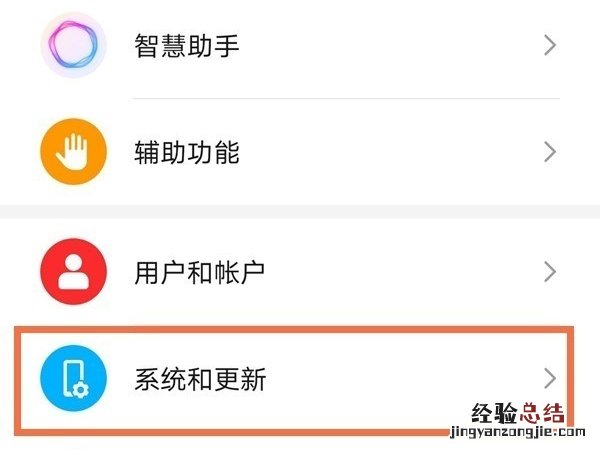The image size is (600, 450).
Task: Tap the orange hand icon for 辅助功能
Action: (73, 153)
